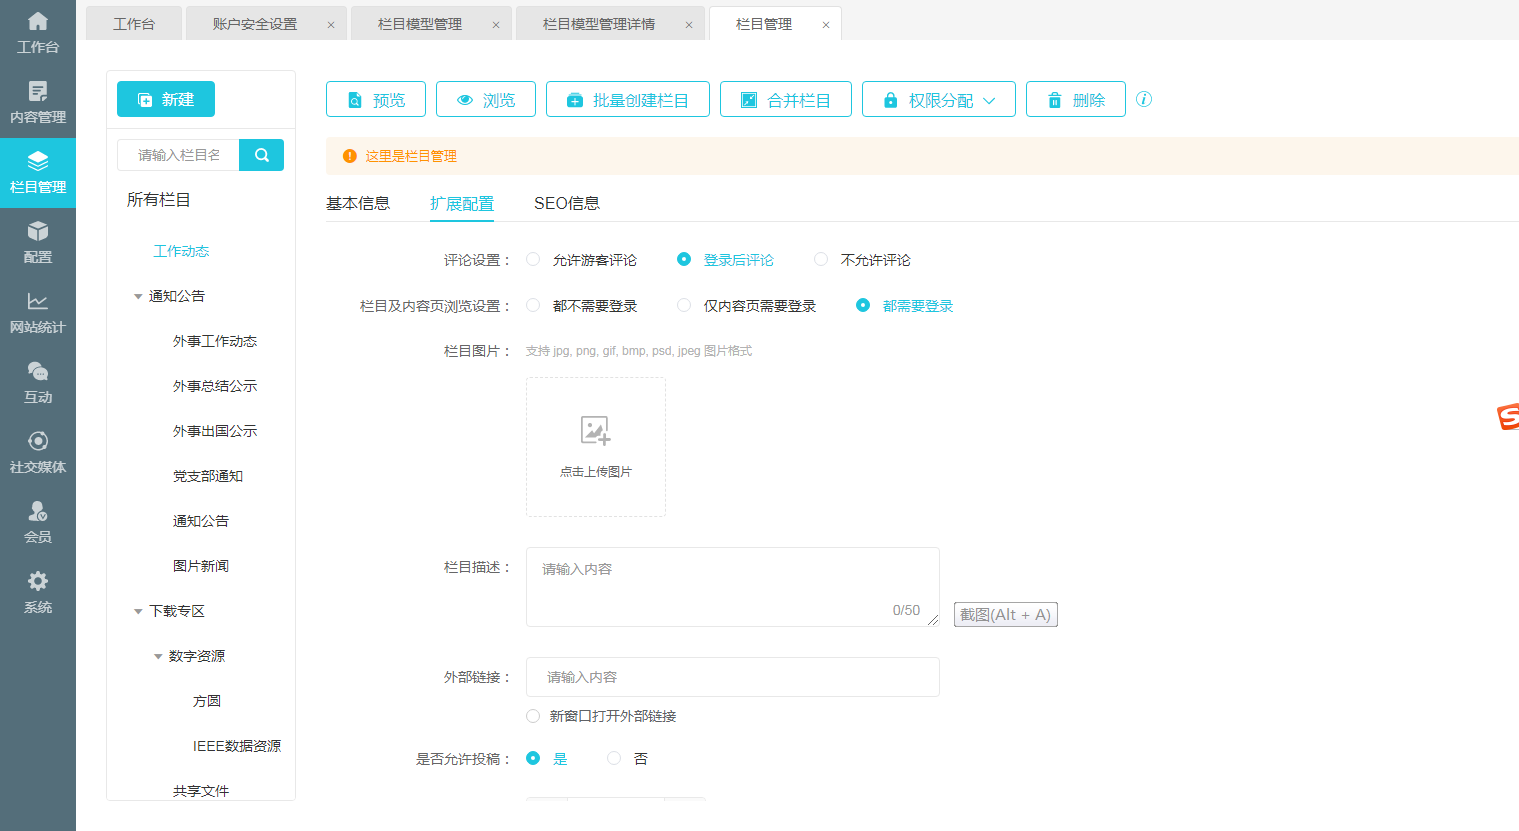This screenshot has width=1519, height=831.
Task: Click the 外部链接 input field
Action: click(732, 677)
